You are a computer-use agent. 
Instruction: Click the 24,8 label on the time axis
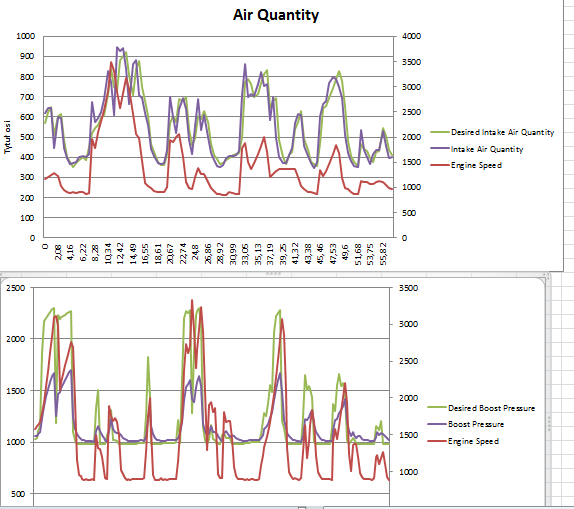point(195,252)
